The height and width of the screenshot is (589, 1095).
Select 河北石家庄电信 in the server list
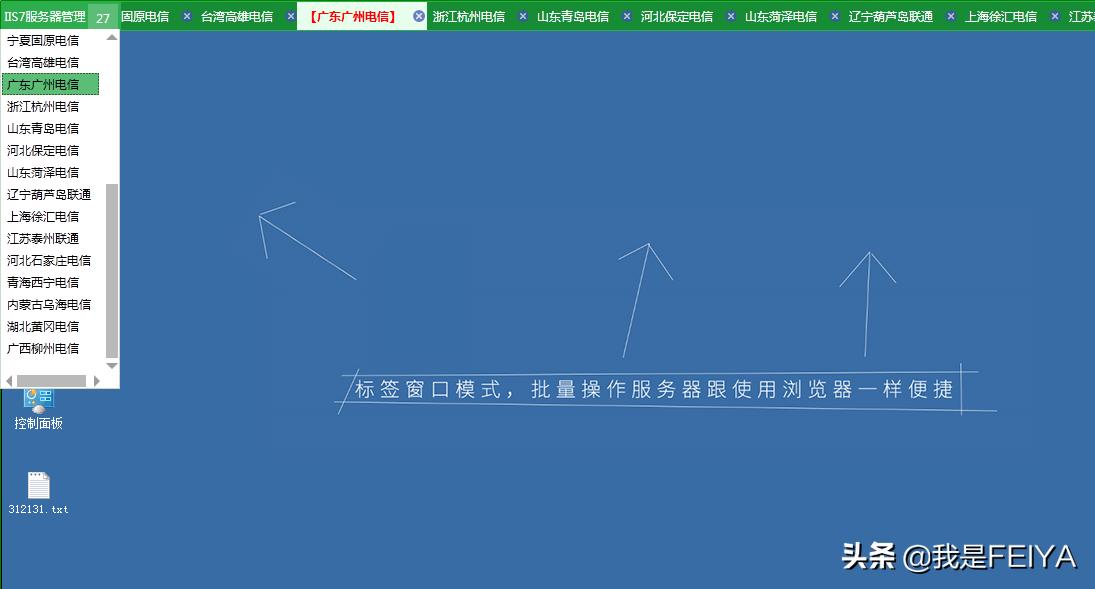[50, 260]
